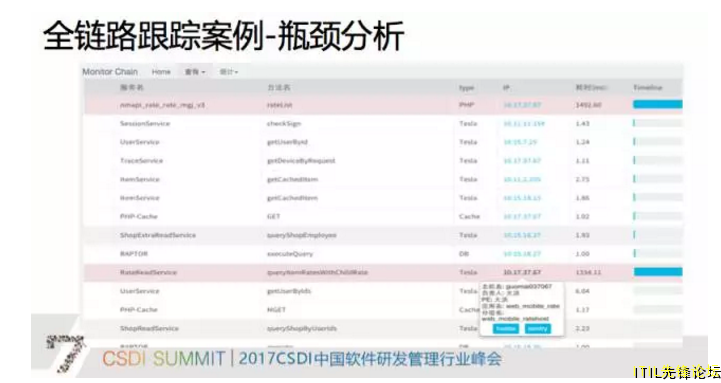Open the IP link in TraceService row
Screen dimensions: 721x383
pyautogui.click(x=522, y=161)
